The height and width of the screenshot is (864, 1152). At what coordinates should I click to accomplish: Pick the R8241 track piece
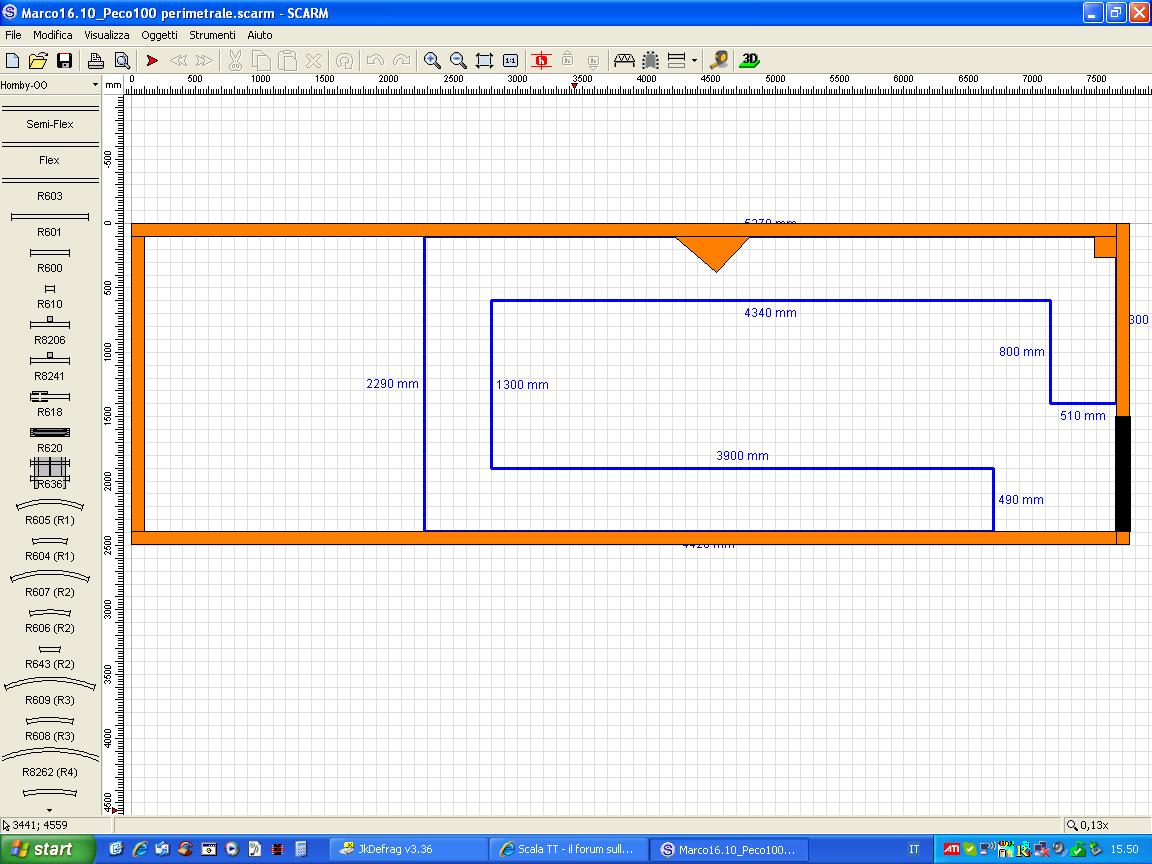[x=50, y=368]
